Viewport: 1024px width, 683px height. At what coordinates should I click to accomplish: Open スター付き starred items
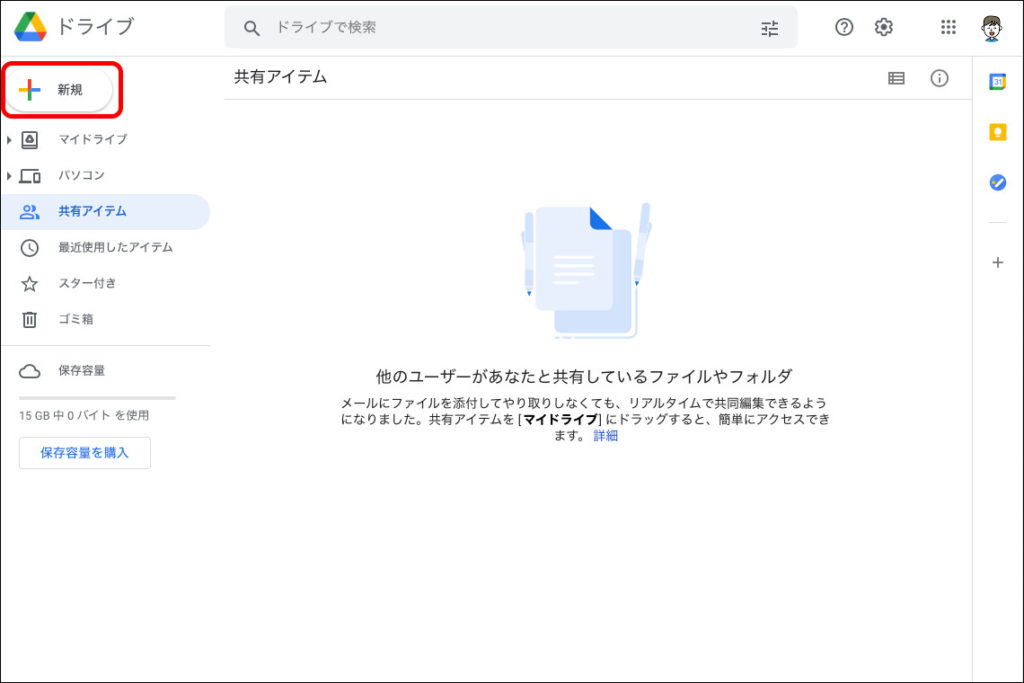tap(87, 283)
